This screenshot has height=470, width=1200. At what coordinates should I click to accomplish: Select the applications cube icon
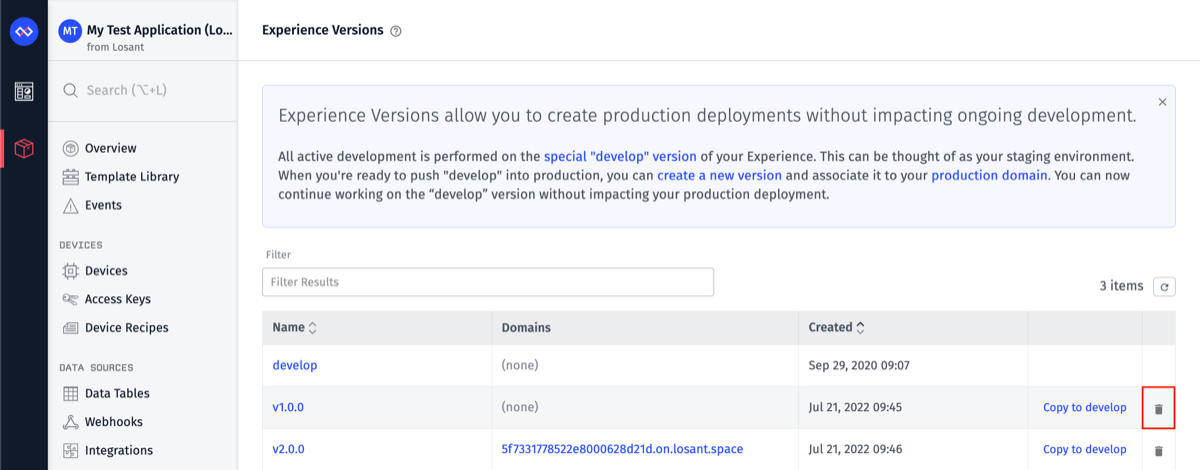[23, 149]
